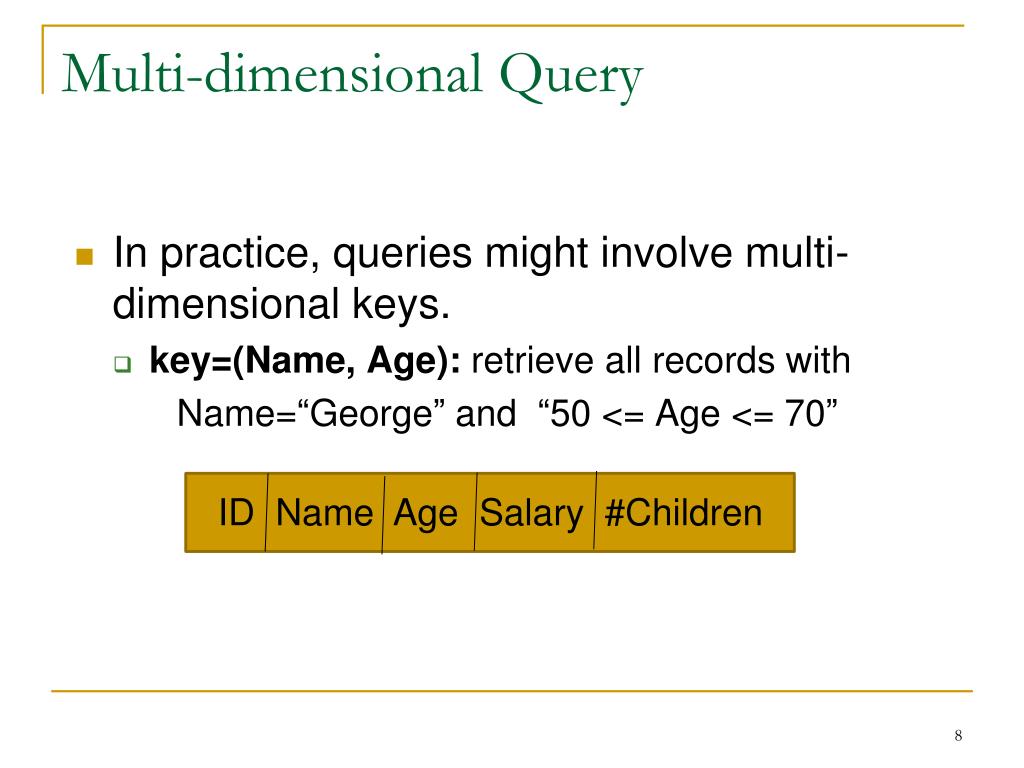
Task: Click the word 'and' in the query line
Action: (486, 414)
